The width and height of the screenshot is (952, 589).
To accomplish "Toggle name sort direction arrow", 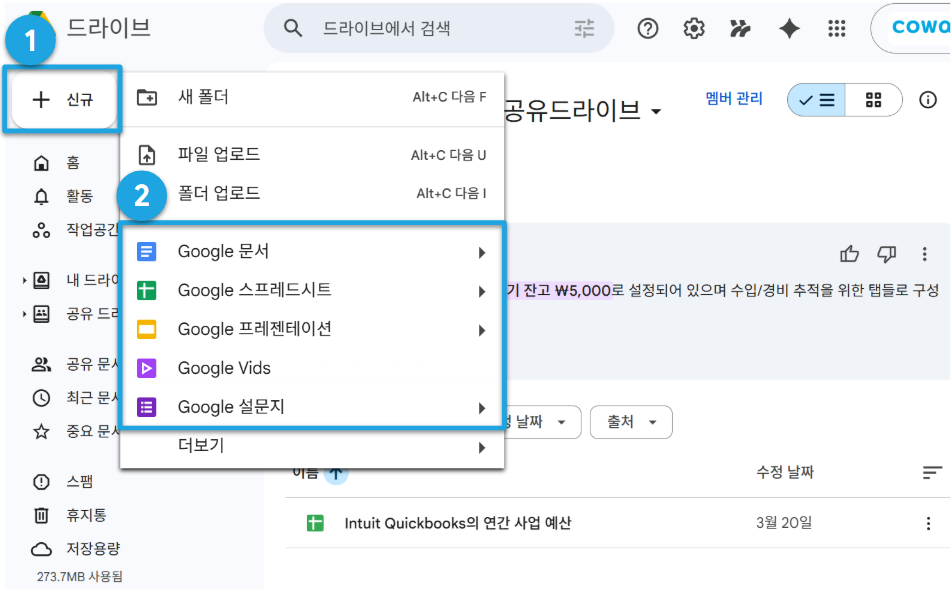I will click(x=336, y=474).
